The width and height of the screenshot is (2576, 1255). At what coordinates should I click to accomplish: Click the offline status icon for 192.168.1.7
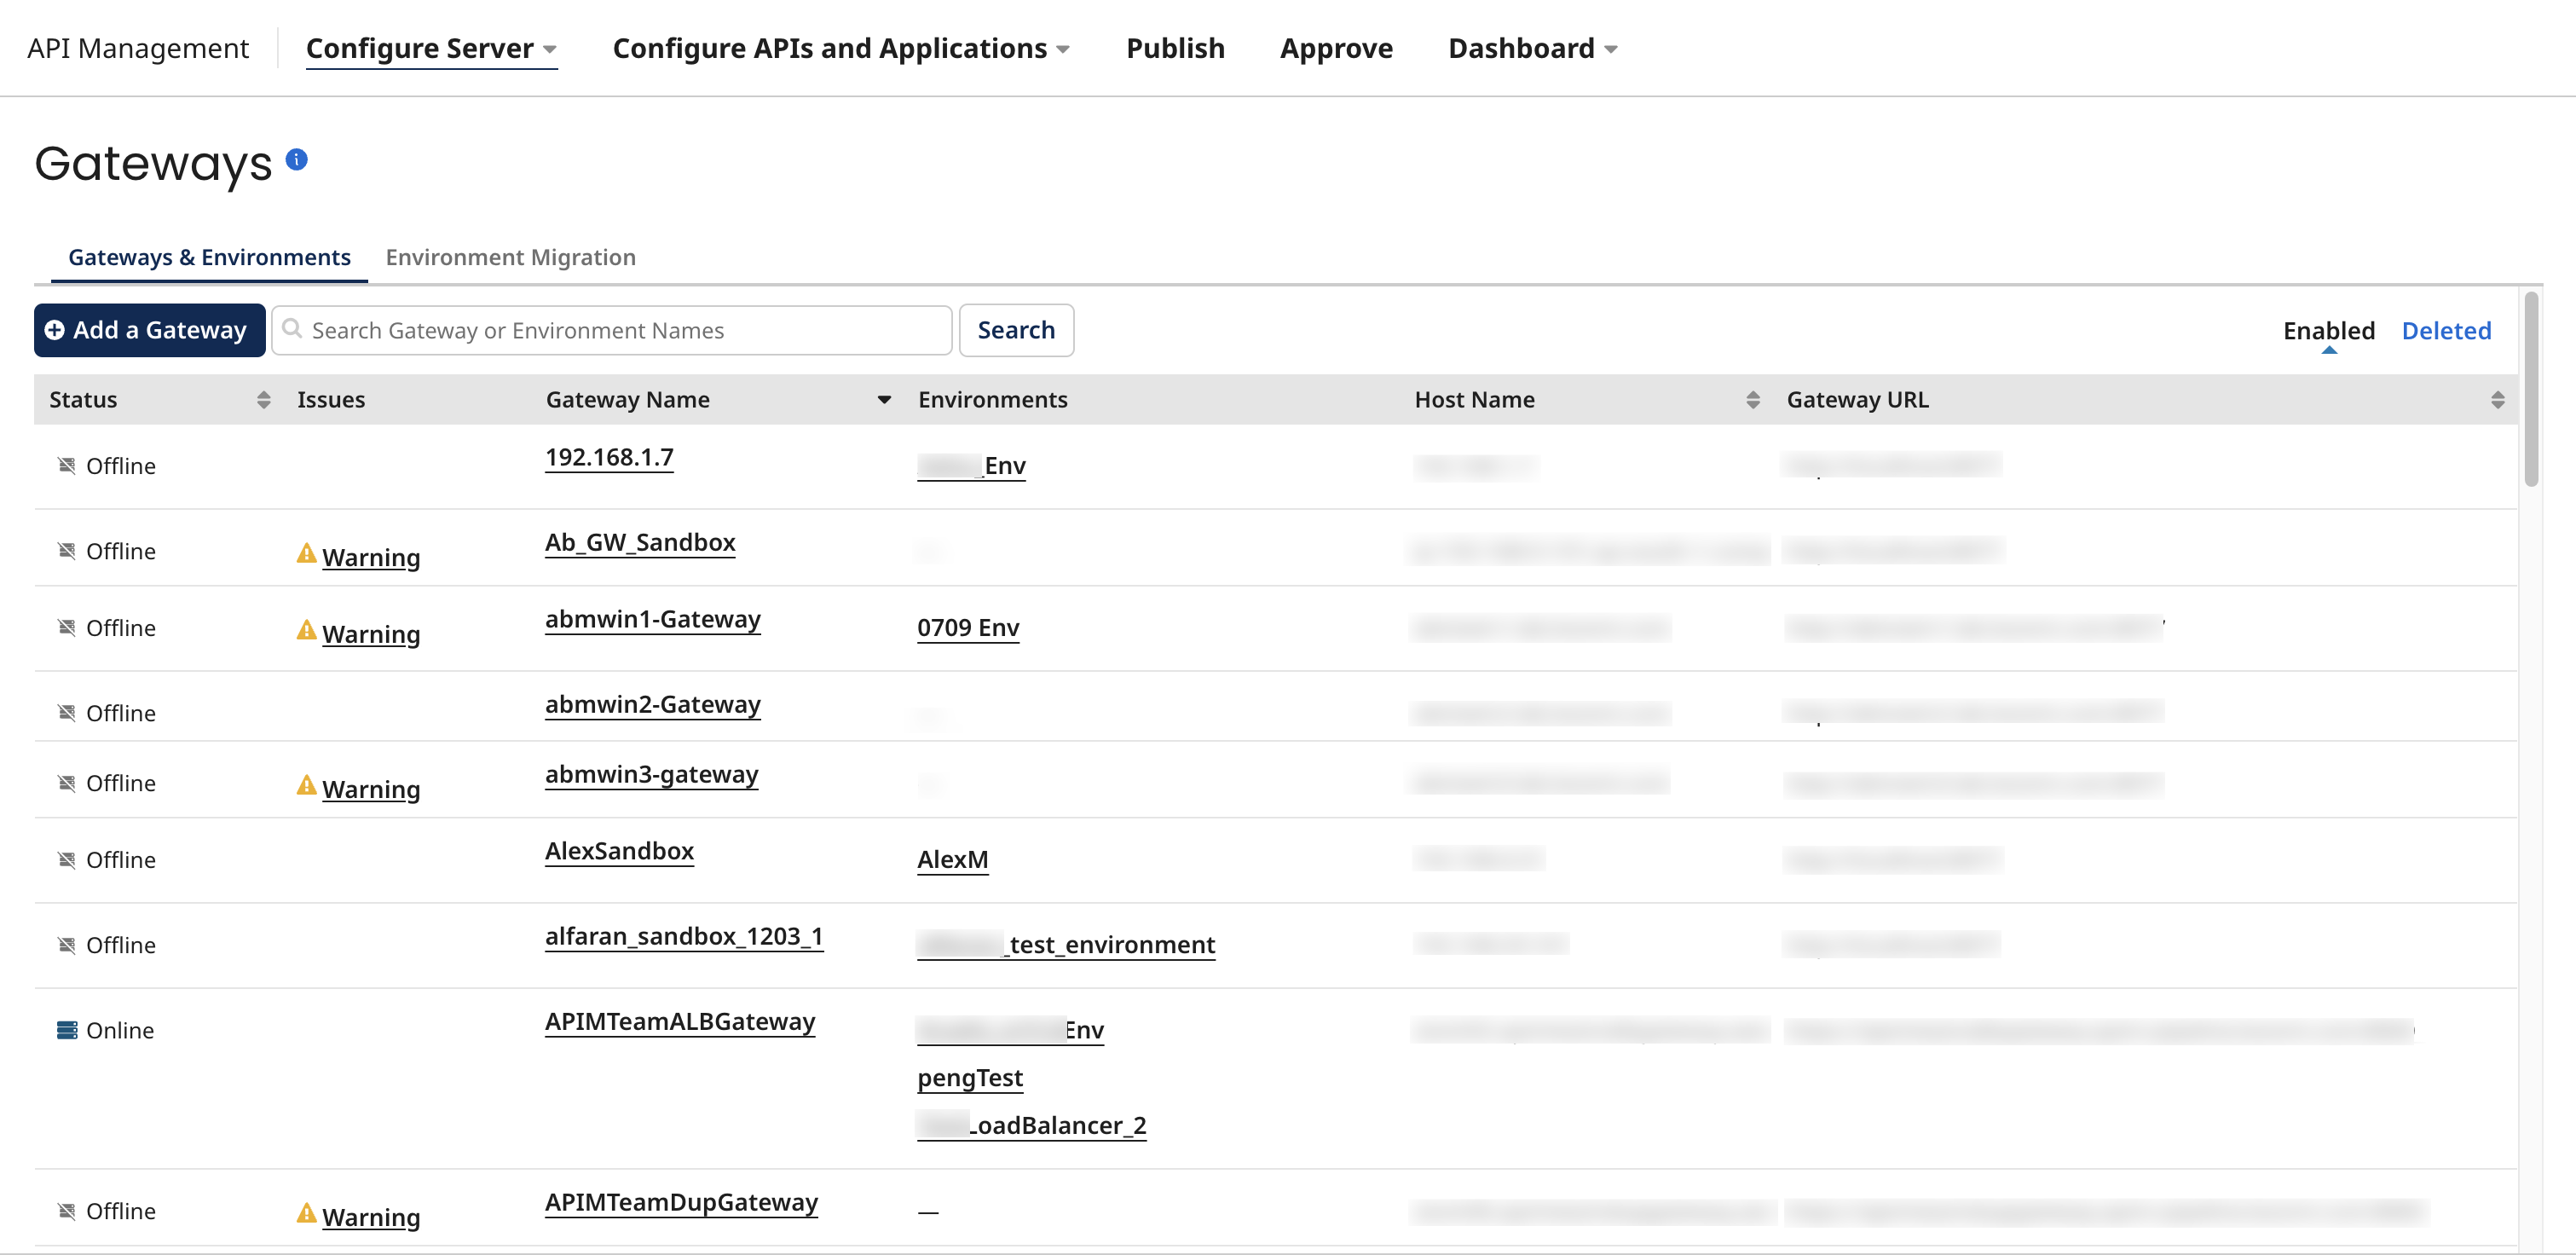pyautogui.click(x=66, y=465)
